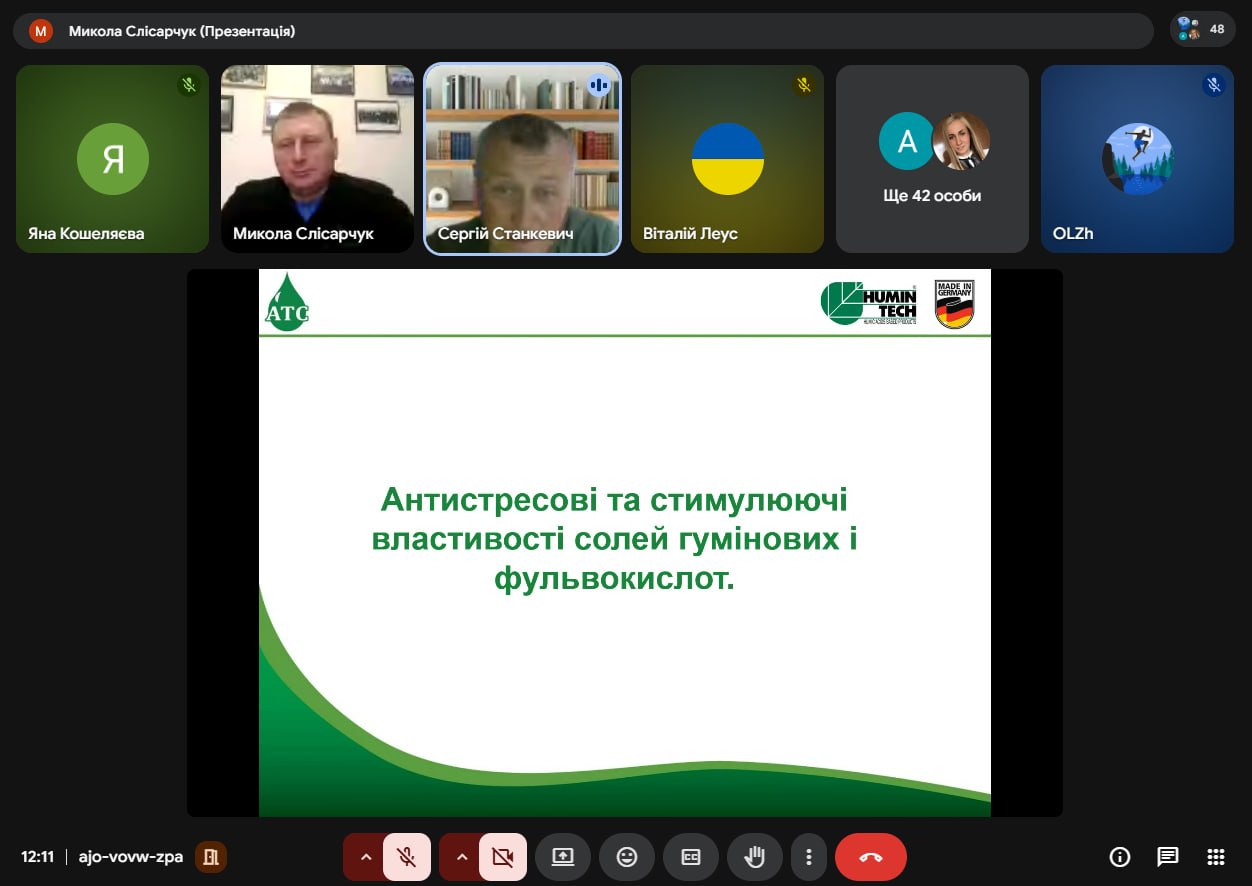Image resolution: width=1252 pixels, height=886 pixels.
Task: Expand audio settings arrow beside microphone
Action: click(366, 857)
